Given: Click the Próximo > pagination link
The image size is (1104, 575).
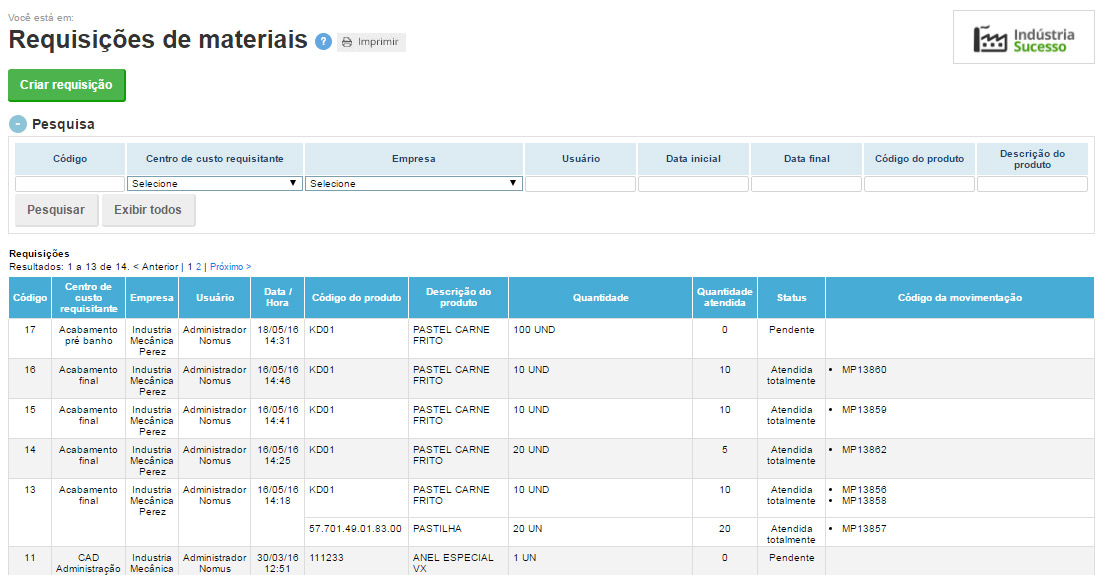Looking at the screenshot, I should pyautogui.click(x=231, y=267).
